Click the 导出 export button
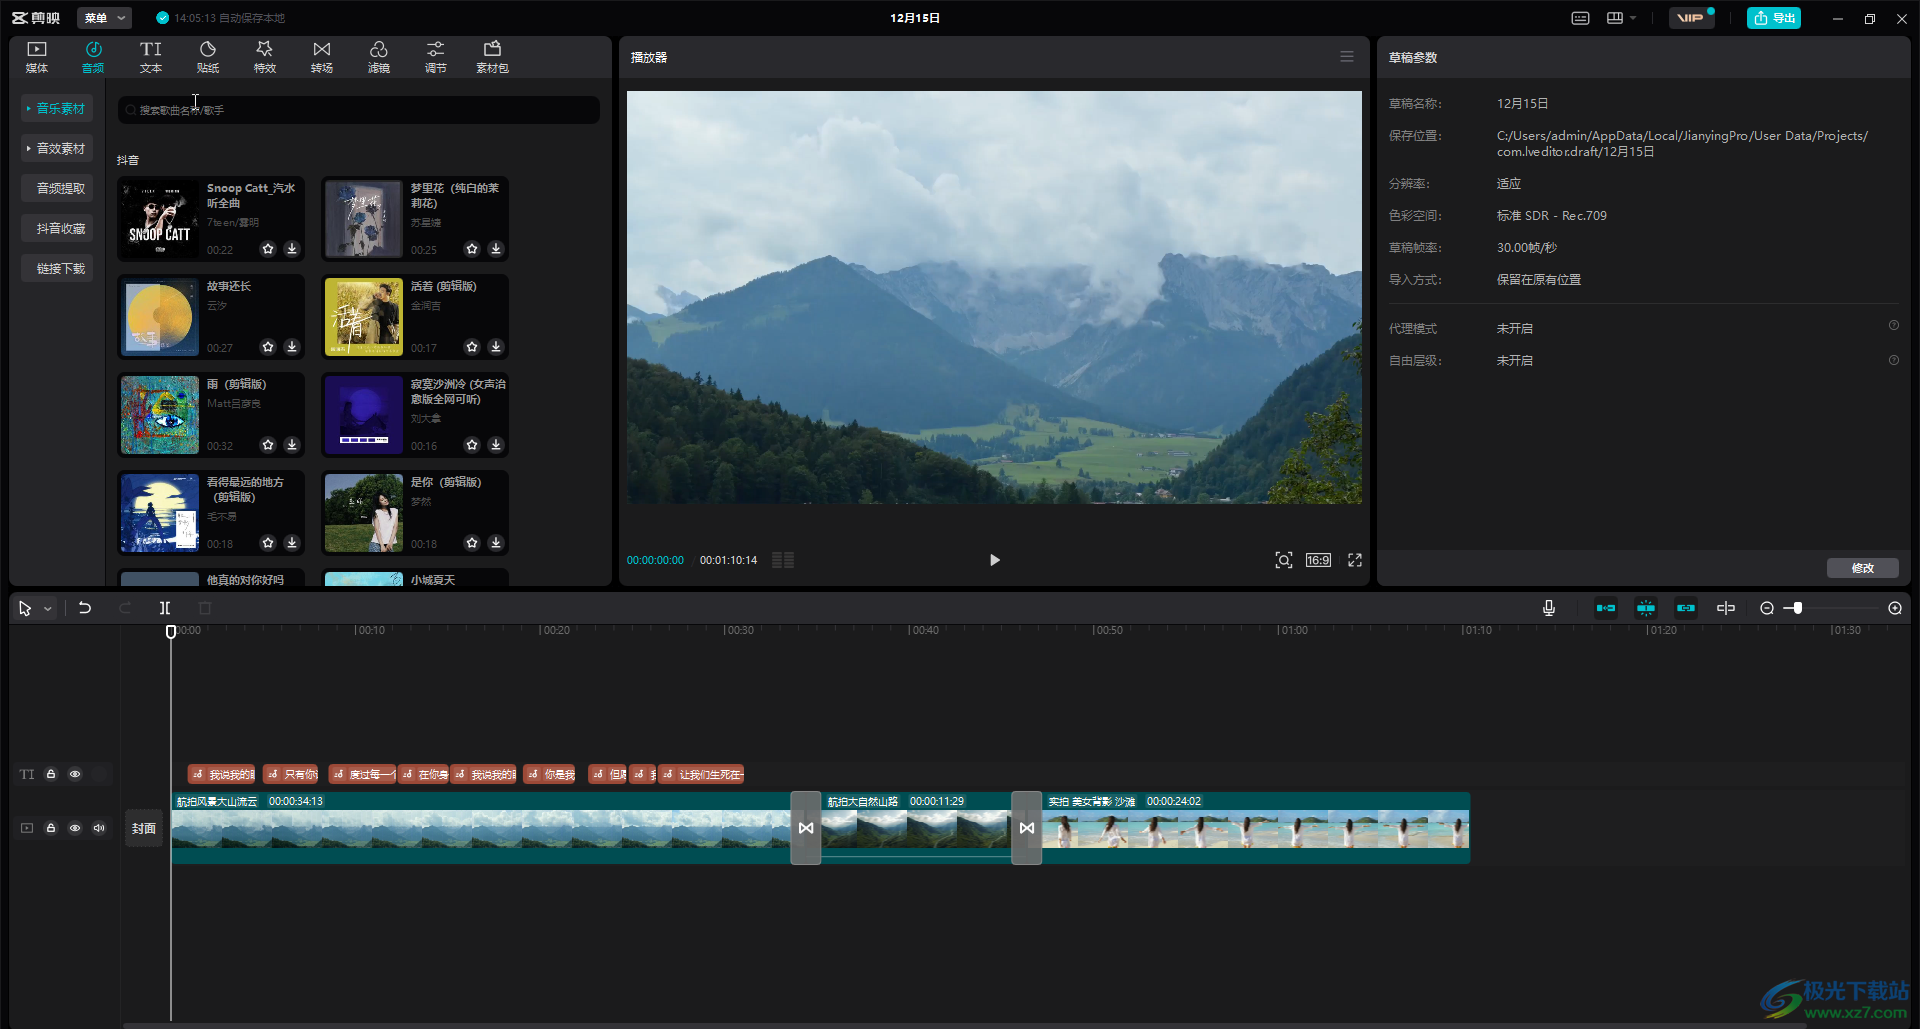 pos(1774,18)
